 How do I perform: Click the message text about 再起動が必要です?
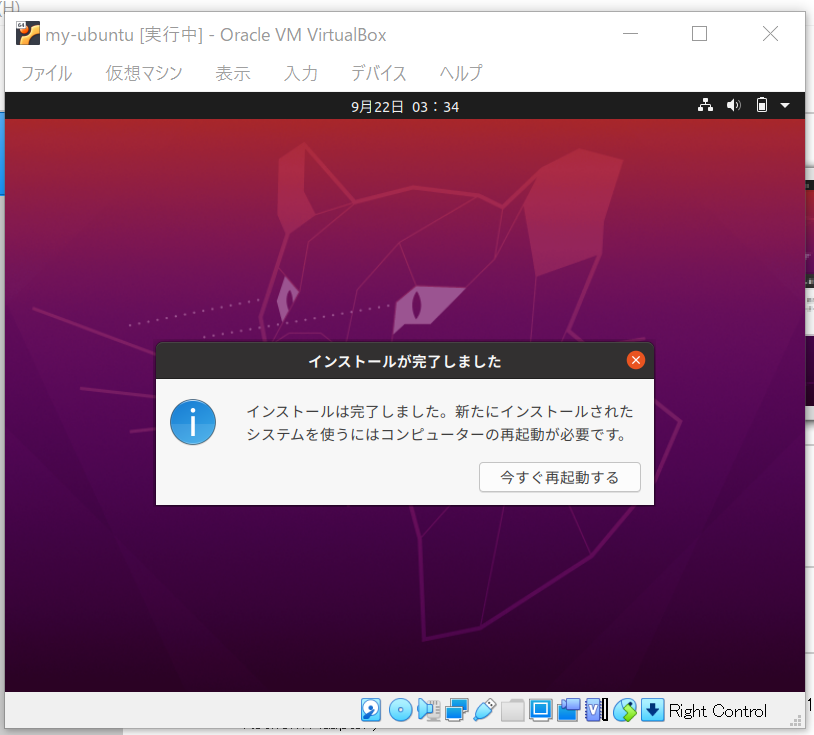[440, 423]
